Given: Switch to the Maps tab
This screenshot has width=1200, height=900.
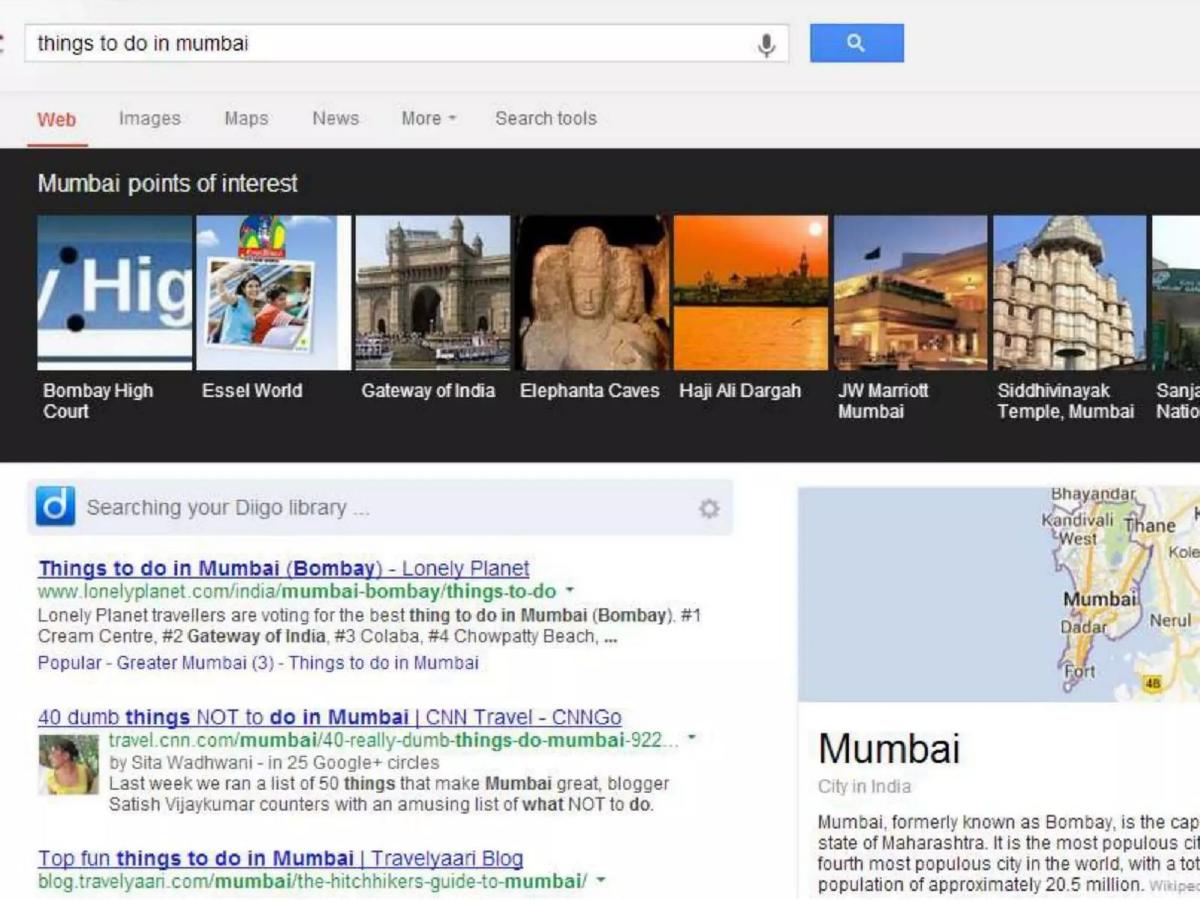Looking at the screenshot, I should tap(246, 118).
